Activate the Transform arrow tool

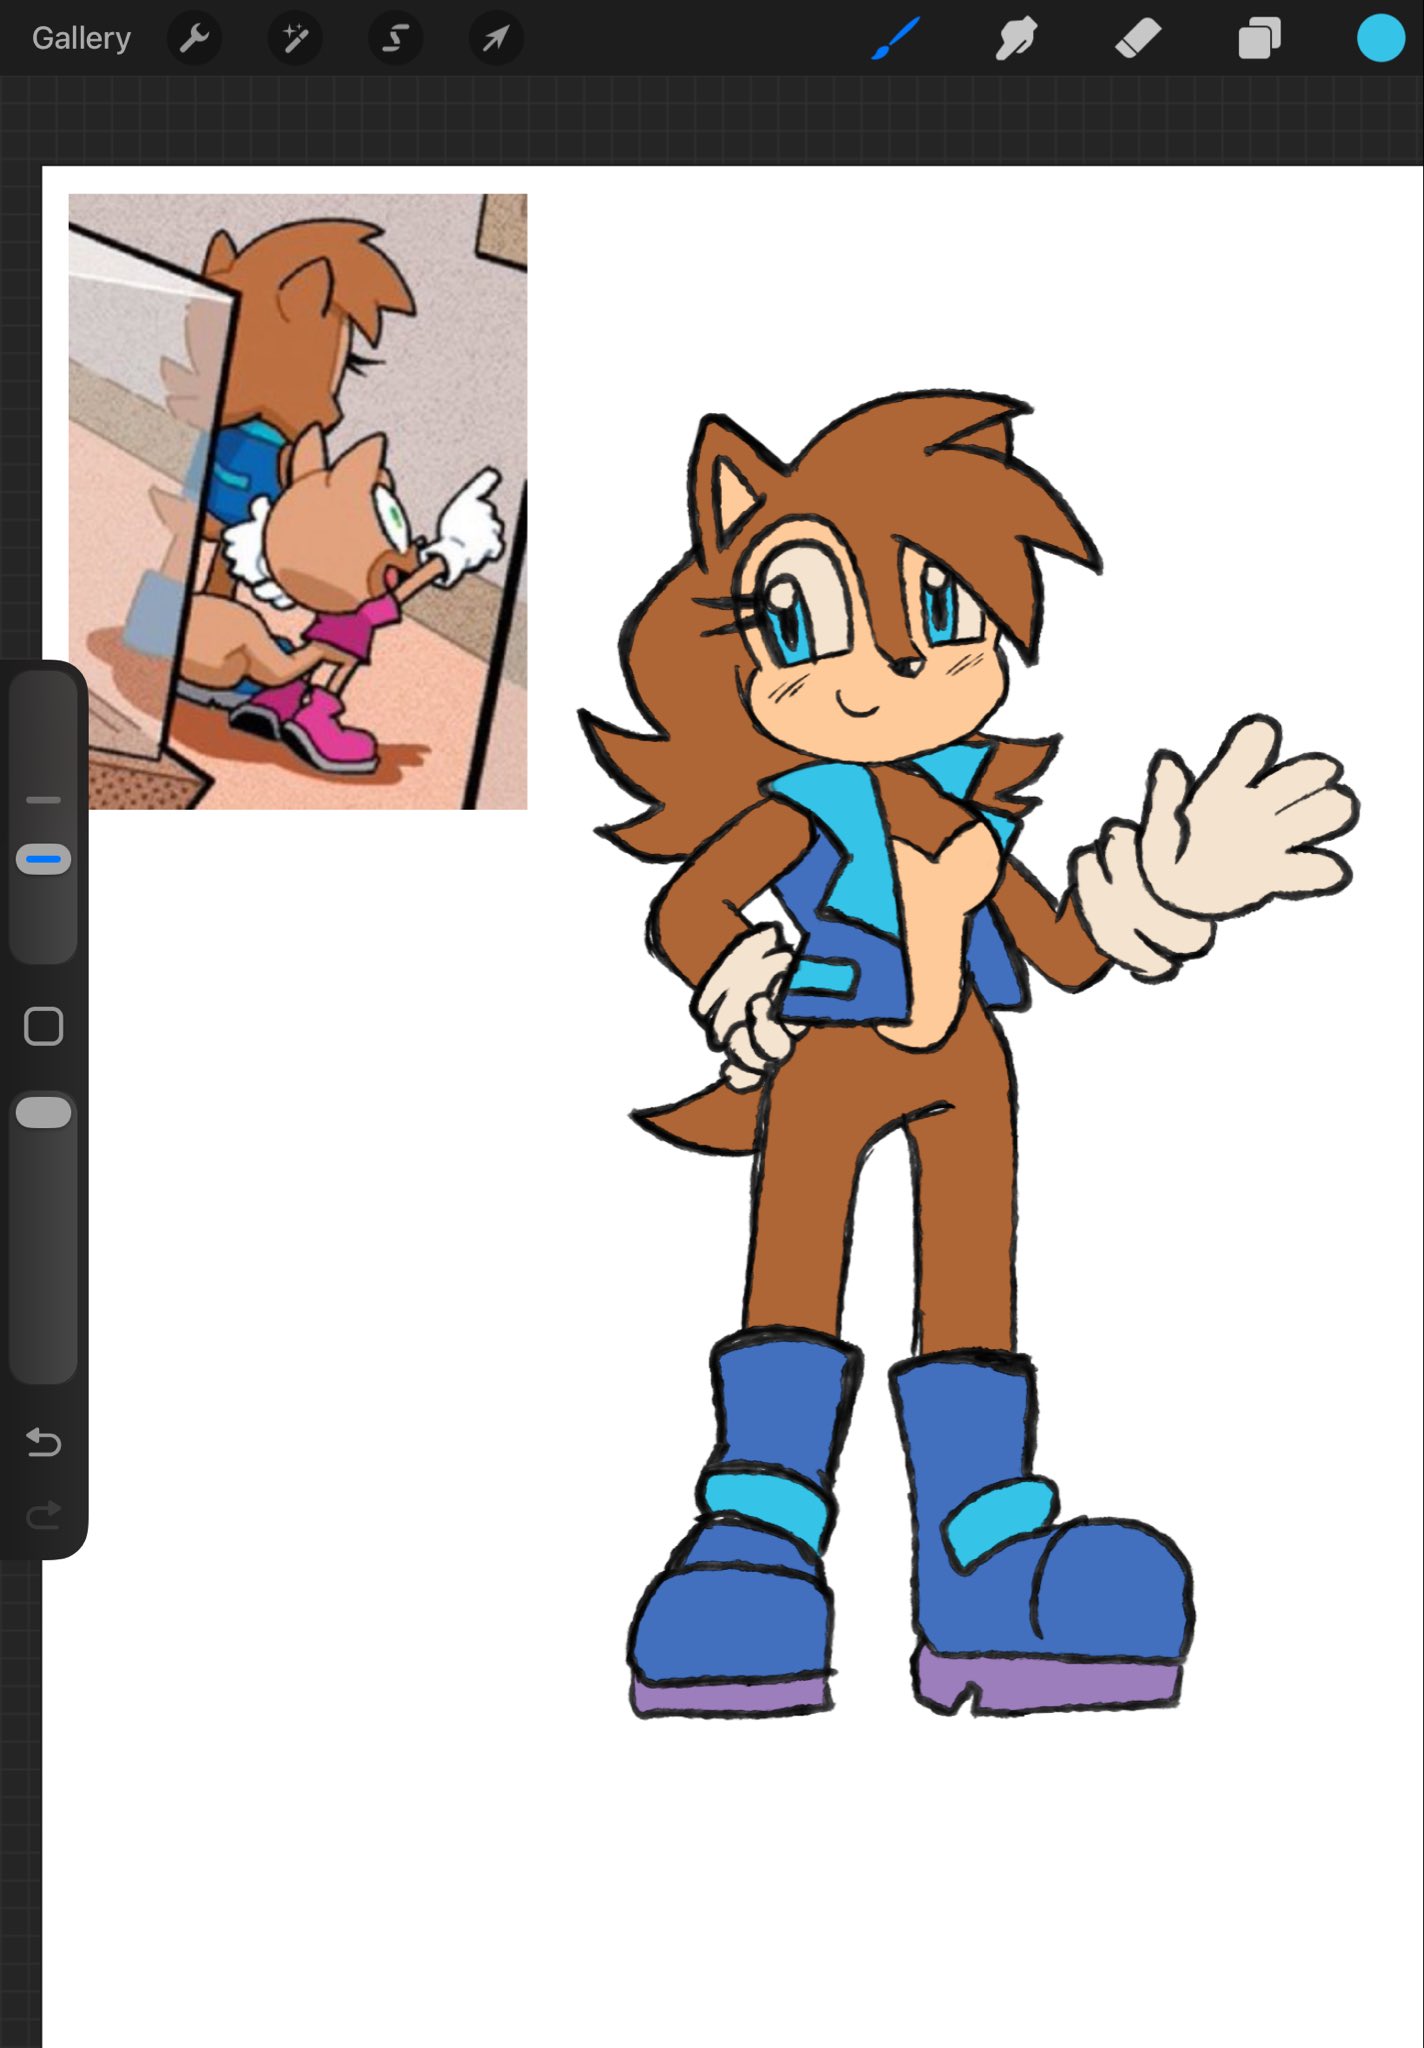pos(496,38)
